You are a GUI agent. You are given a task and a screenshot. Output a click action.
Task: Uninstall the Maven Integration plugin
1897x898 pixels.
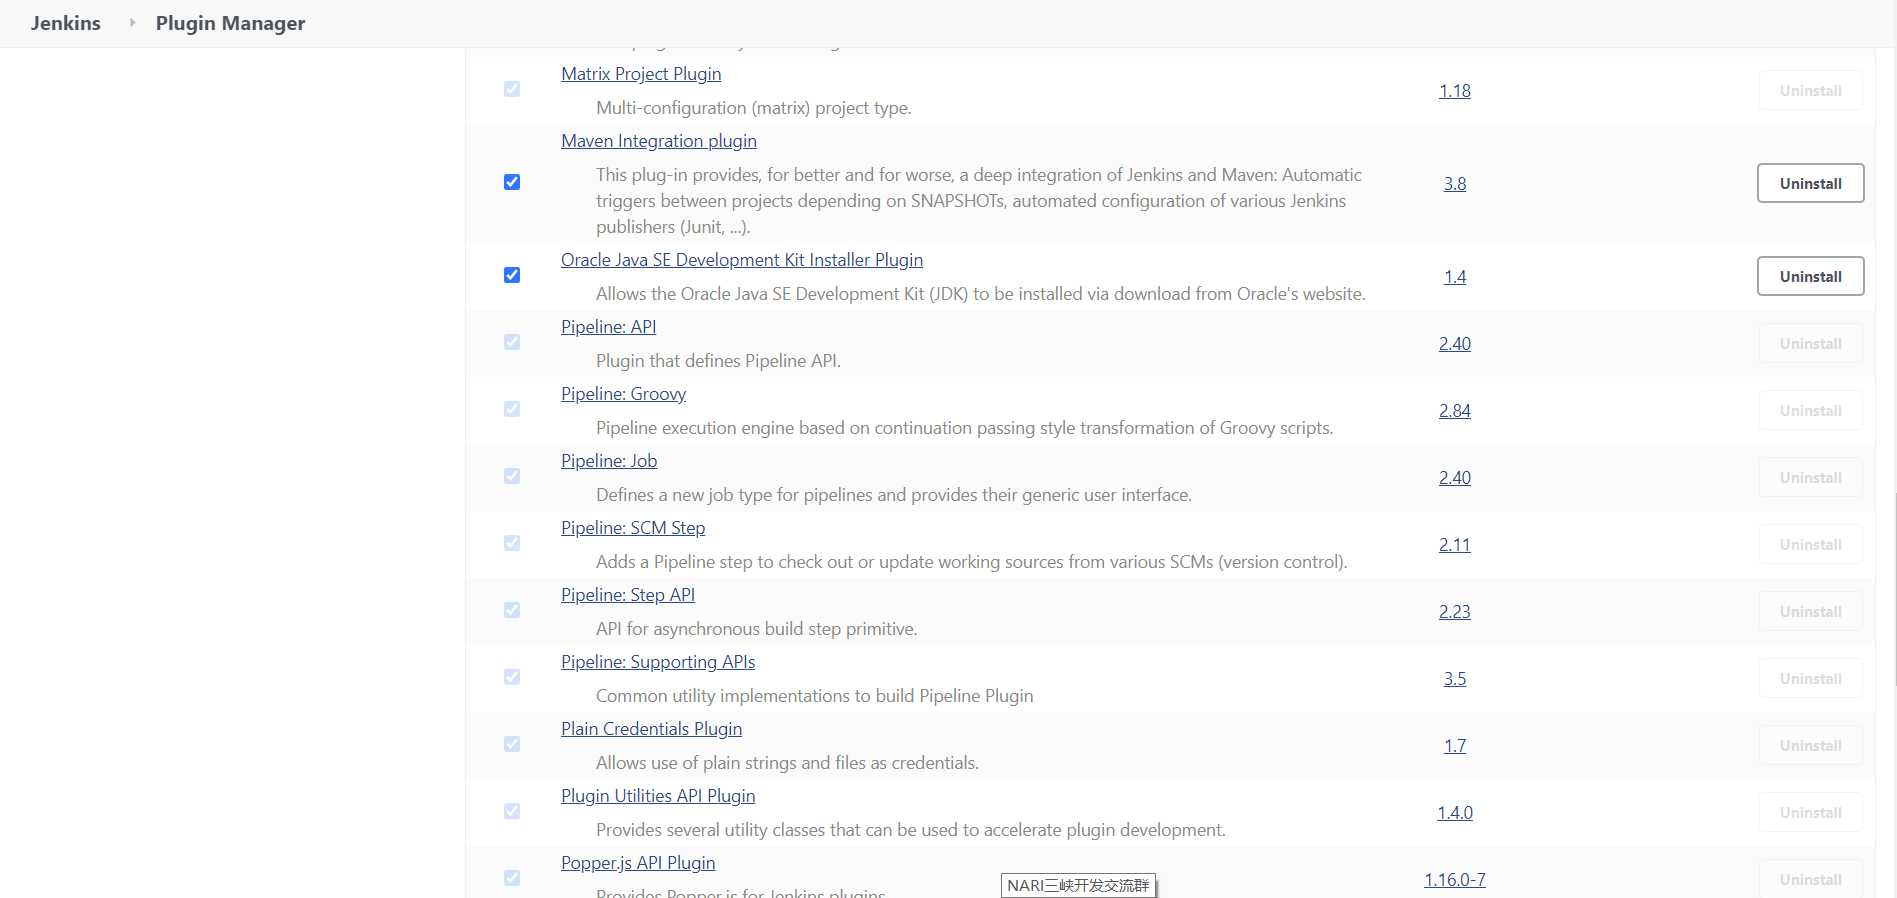(x=1810, y=183)
